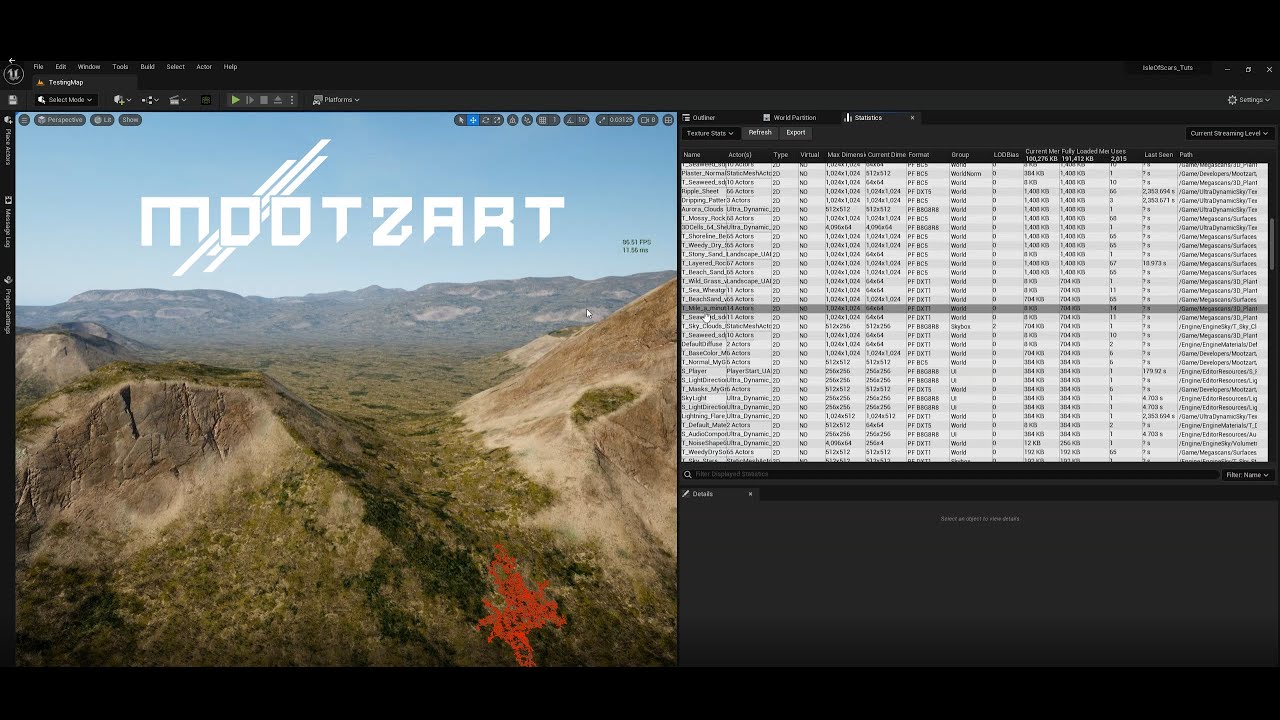1280x720 pixels.
Task: Open the Platforms dropdown
Action: pos(336,100)
